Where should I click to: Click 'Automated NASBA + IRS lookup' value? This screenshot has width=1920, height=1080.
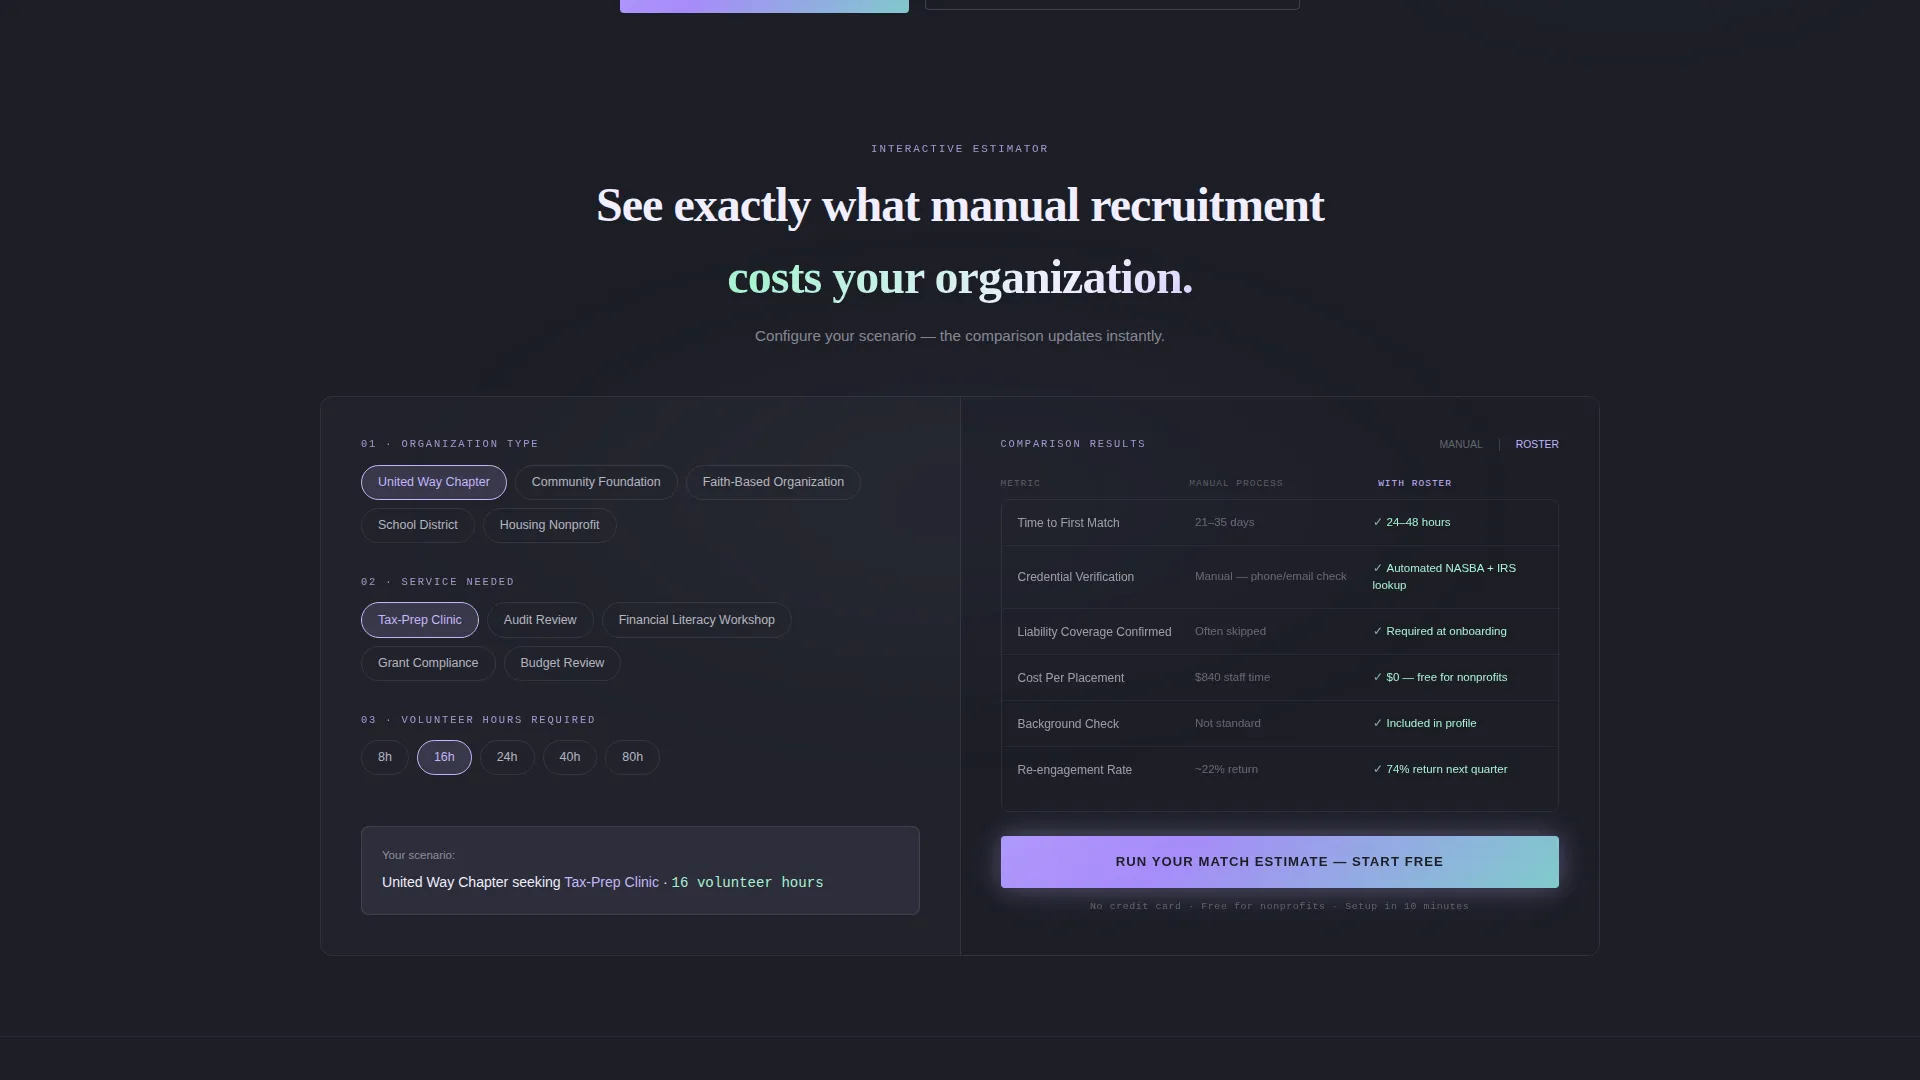pos(1444,576)
